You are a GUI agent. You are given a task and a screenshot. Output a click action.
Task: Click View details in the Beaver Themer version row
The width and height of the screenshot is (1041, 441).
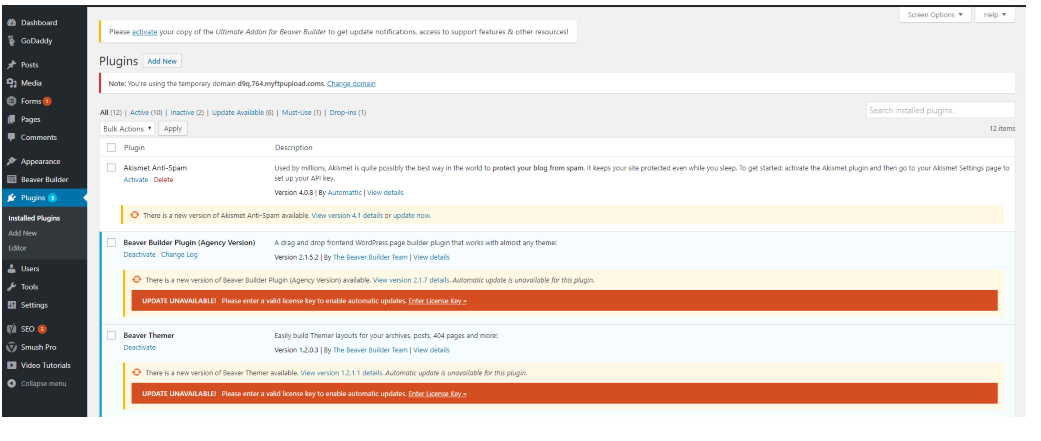(x=432, y=350)
